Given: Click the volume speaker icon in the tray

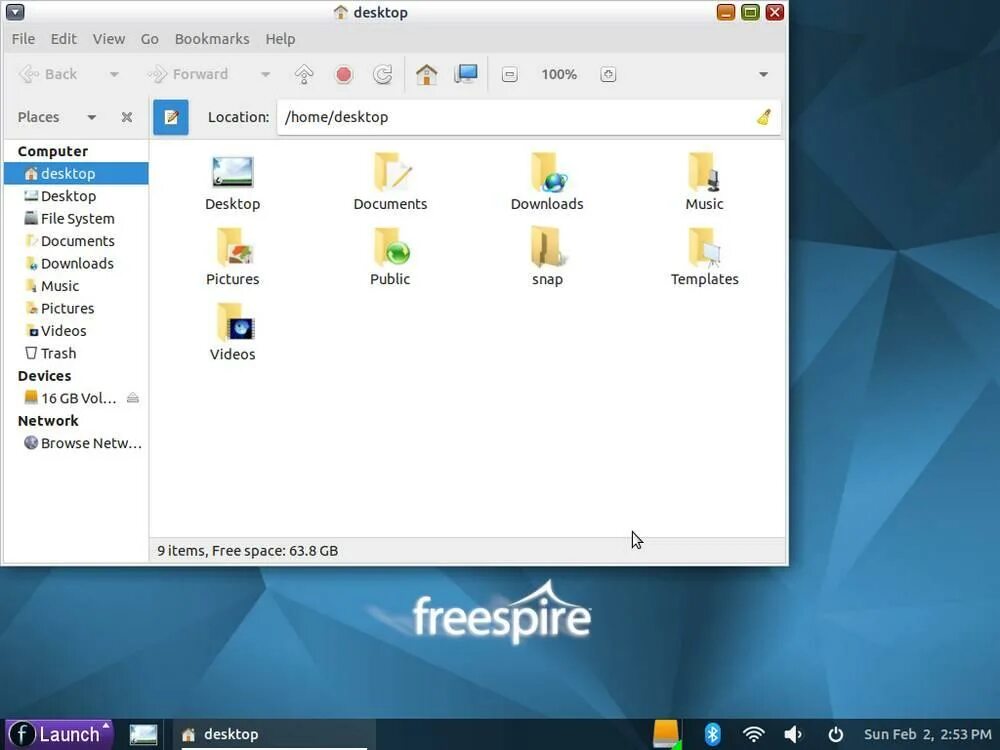Looking at the screenshot, I should (x=793, y=733).
